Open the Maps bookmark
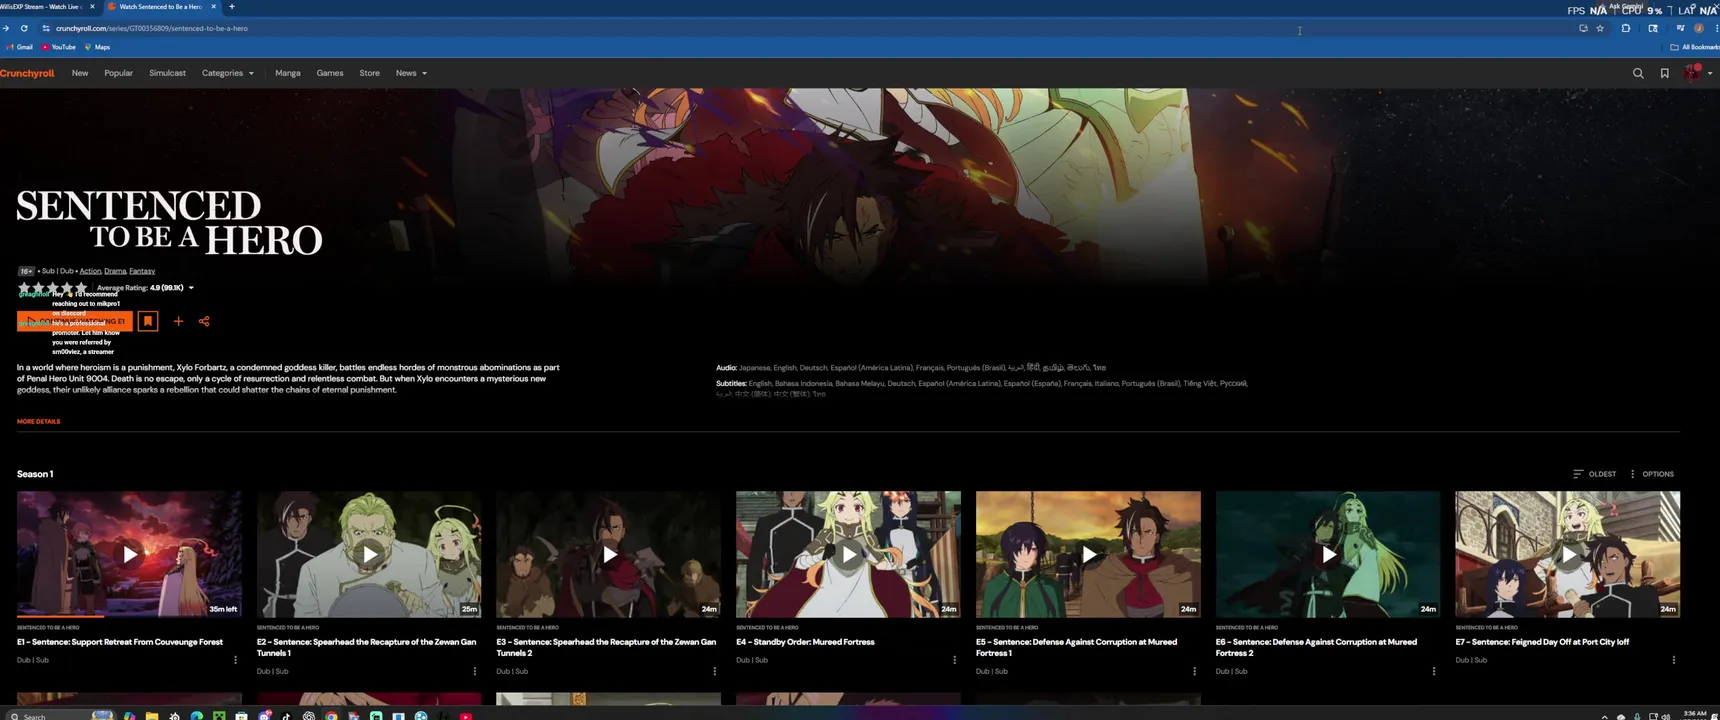 (97, 47)
